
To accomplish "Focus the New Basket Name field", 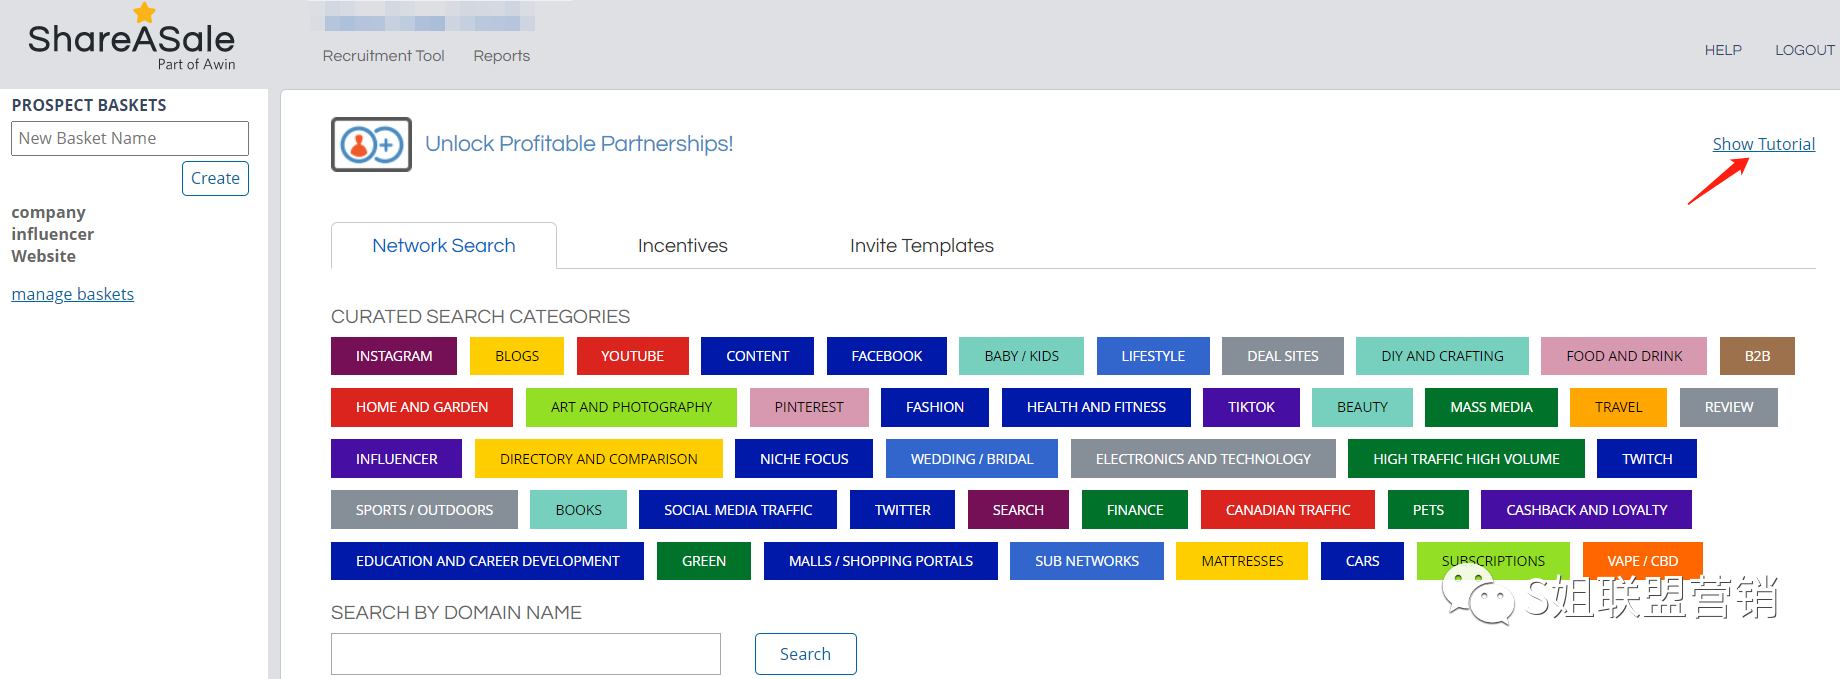I will click(x=129, y=138).
